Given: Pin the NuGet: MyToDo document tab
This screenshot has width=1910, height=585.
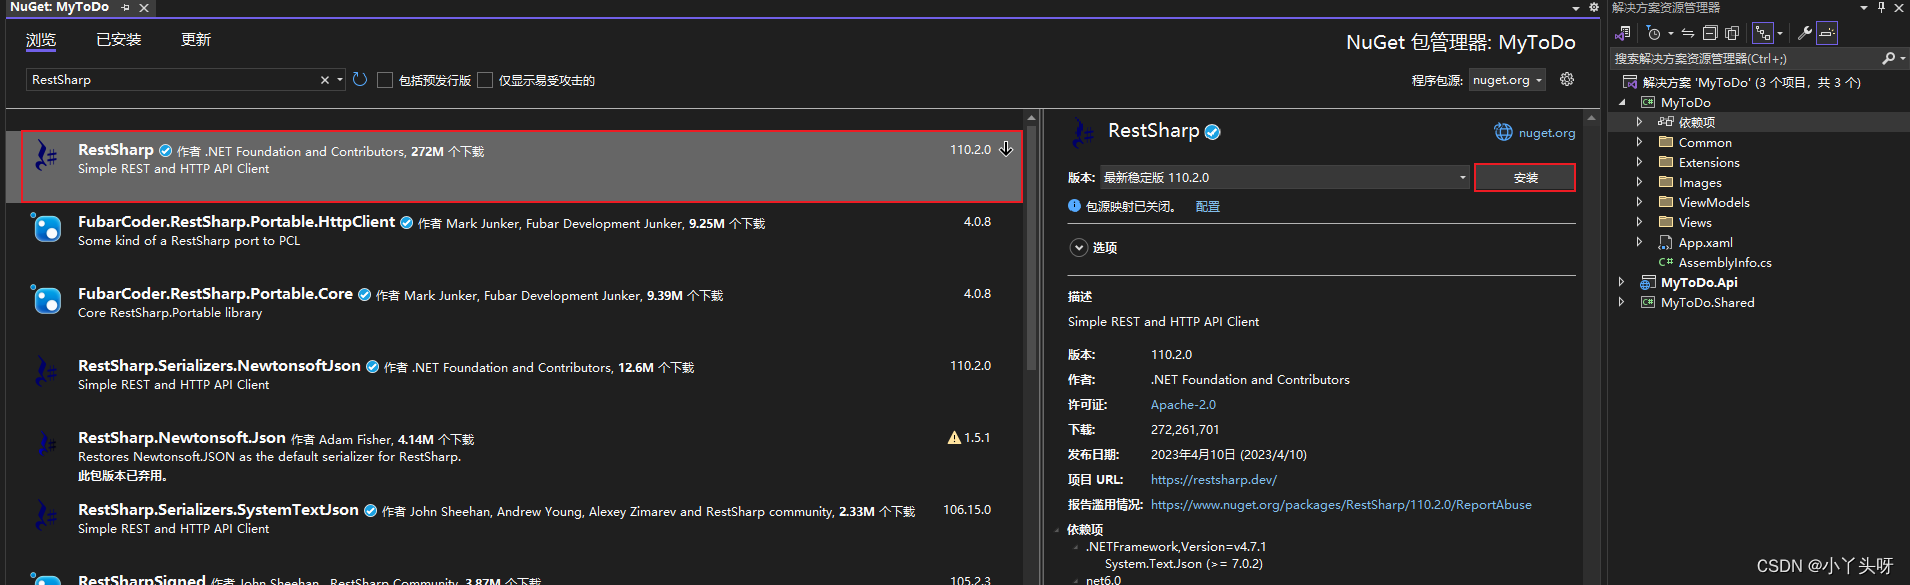Looking at the screenshot, I should click(x=125, y=8).
